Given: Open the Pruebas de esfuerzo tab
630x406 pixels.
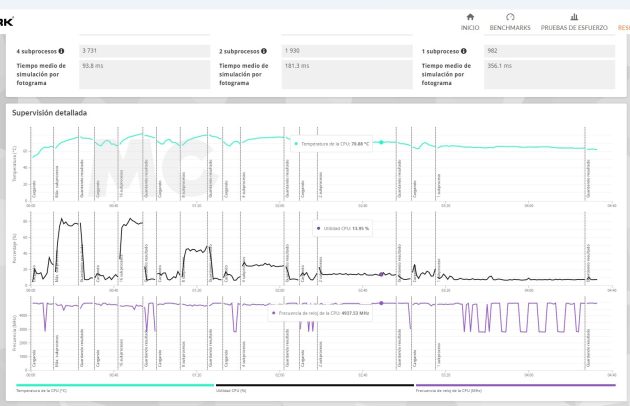Looking at the screenshot, I should click(x=573, y=28).
